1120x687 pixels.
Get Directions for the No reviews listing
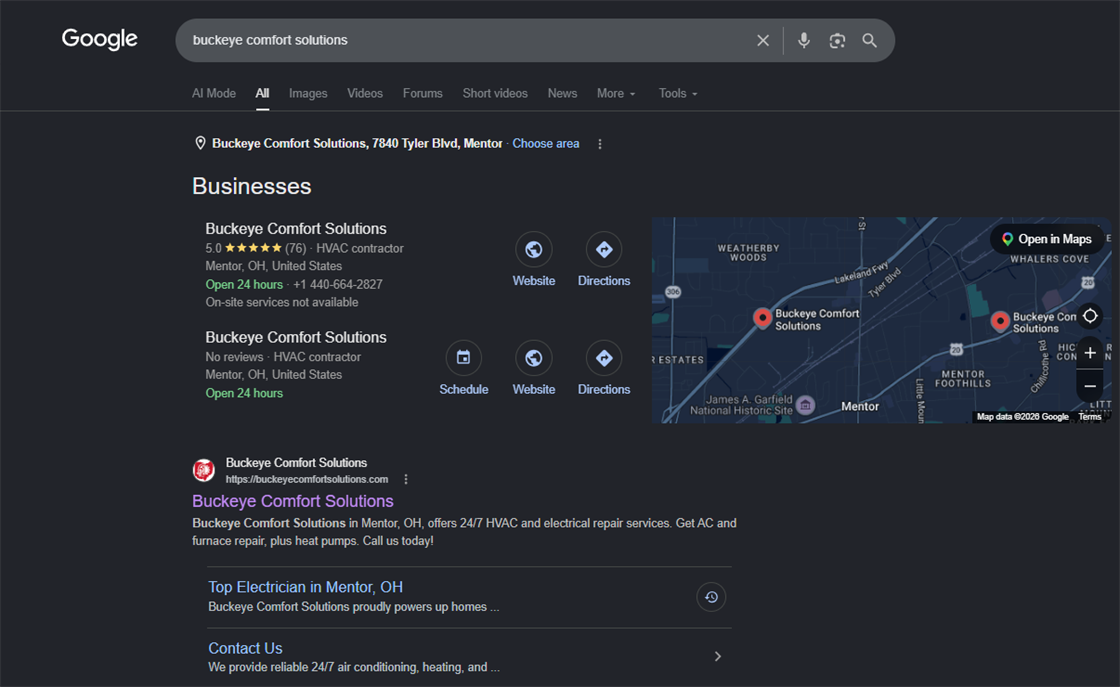point(604,368)
